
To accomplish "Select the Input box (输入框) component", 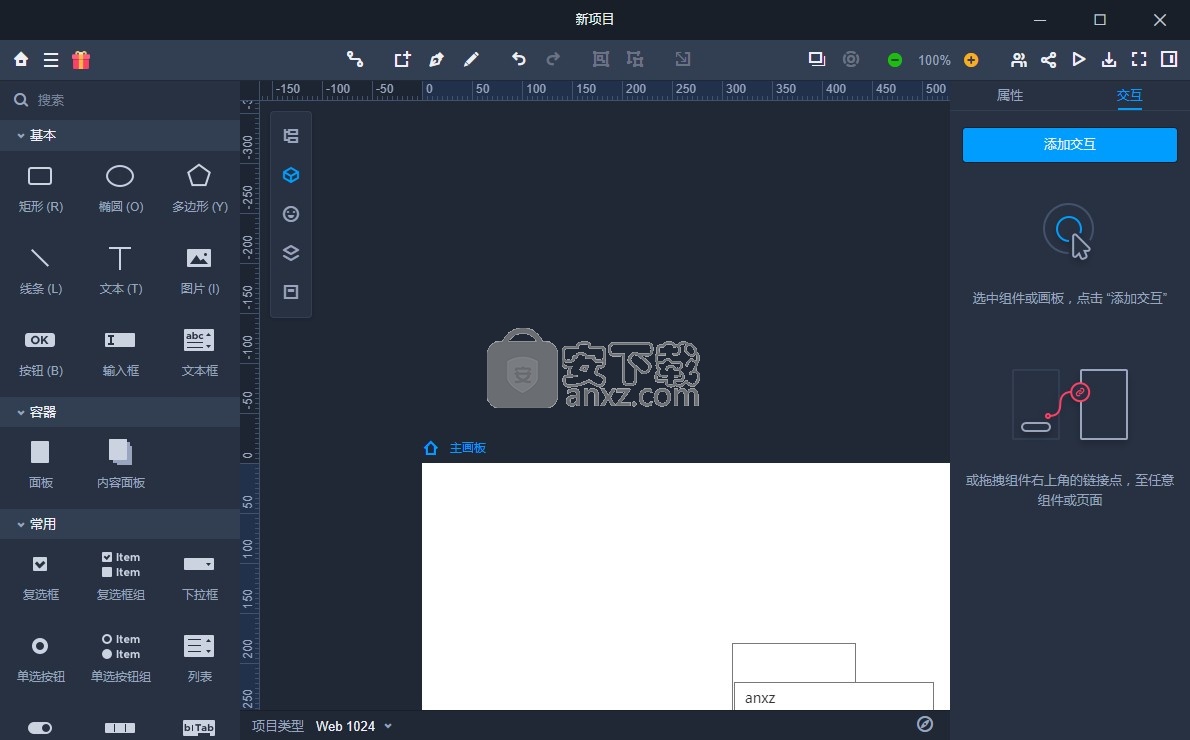I will [x=121, y=352].
